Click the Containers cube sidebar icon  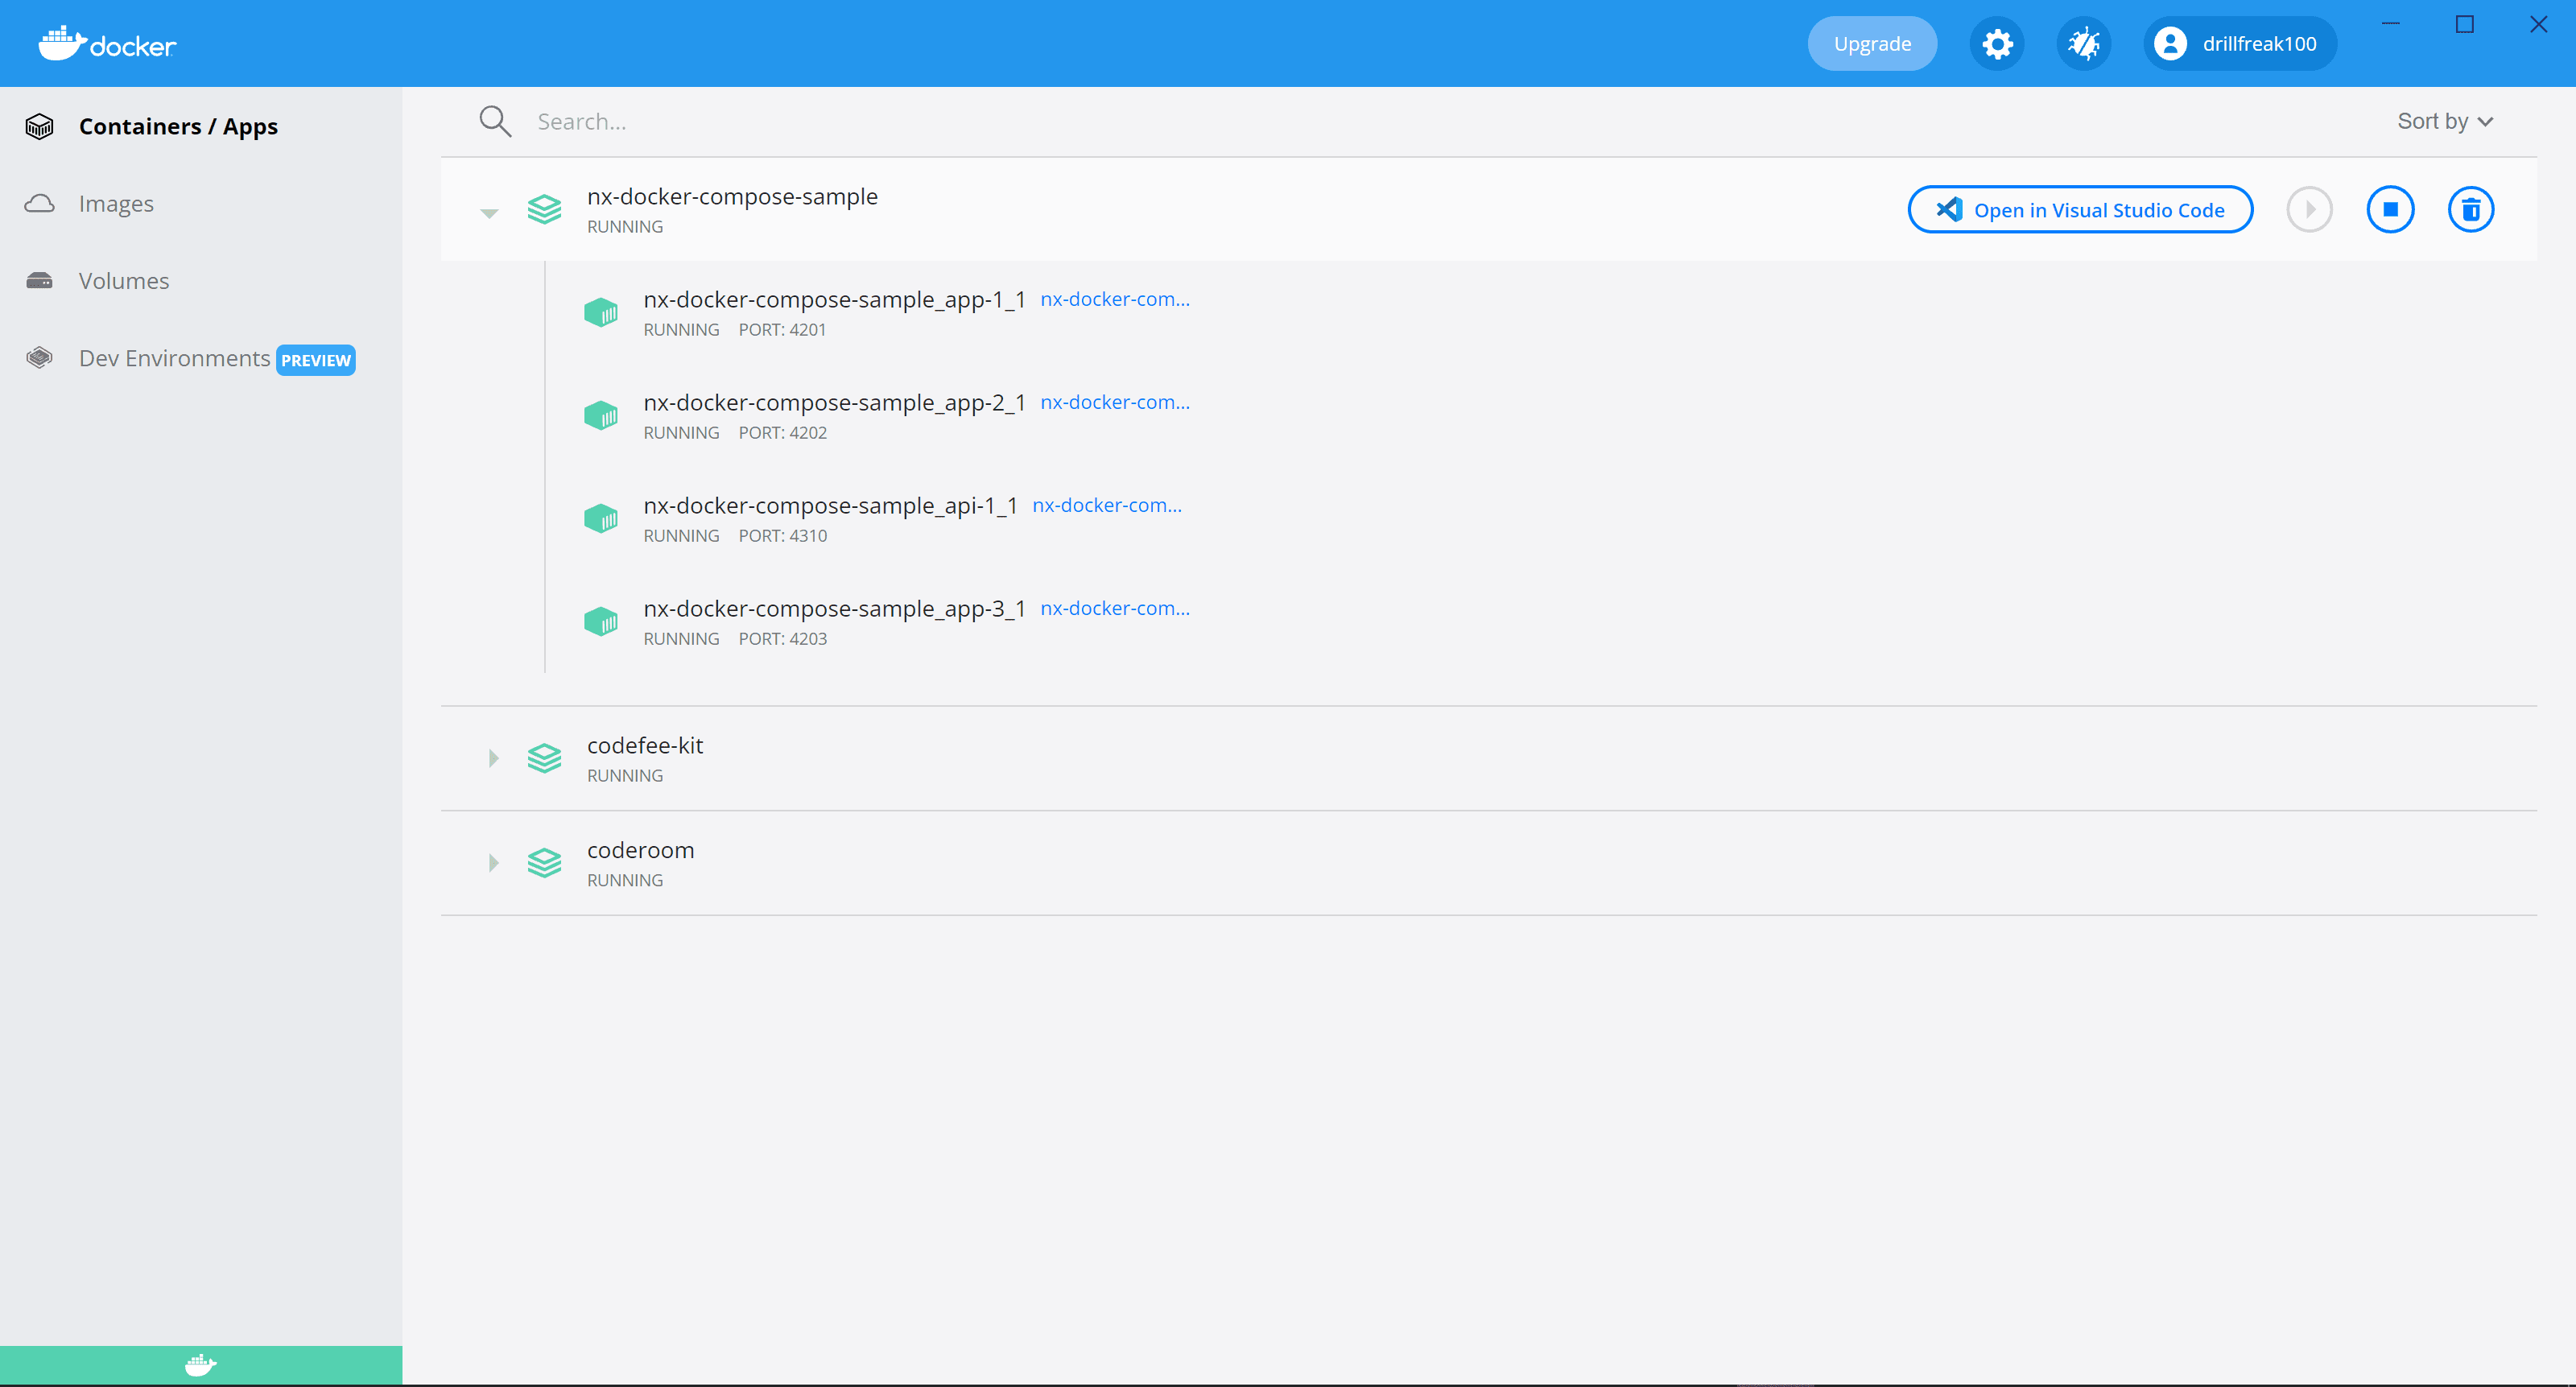(40, 126)
